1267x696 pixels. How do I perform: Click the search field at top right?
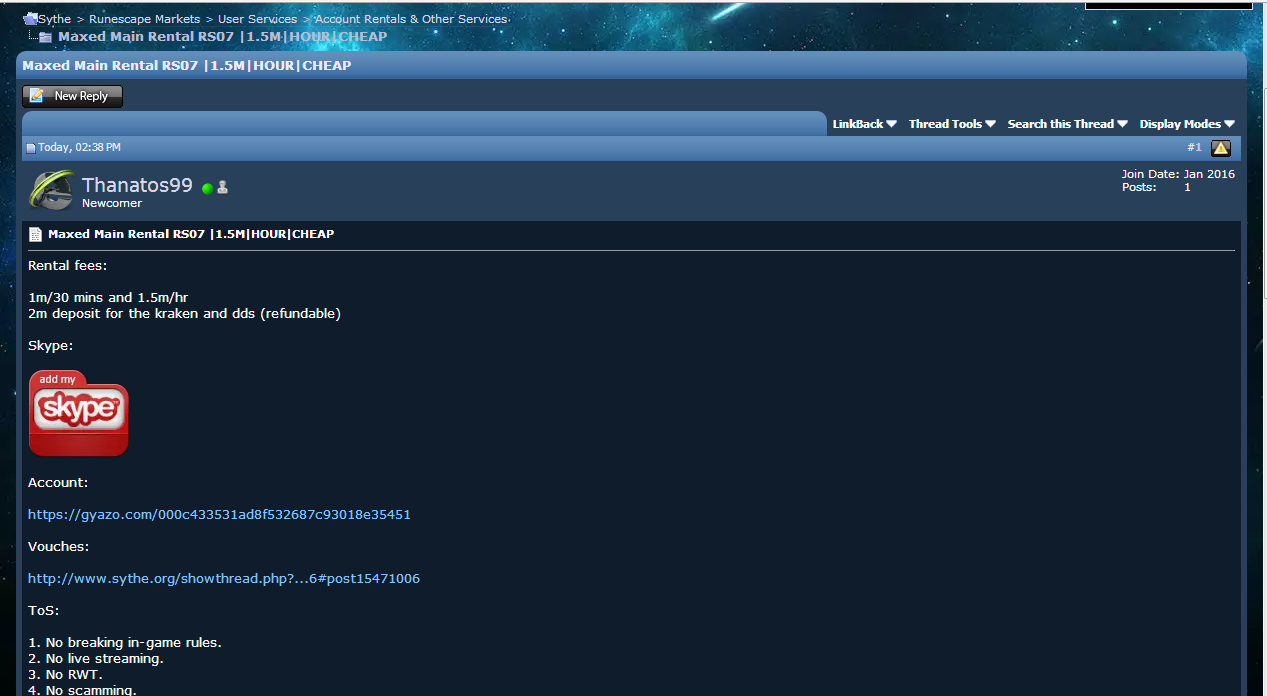[x=1168, y=5]
